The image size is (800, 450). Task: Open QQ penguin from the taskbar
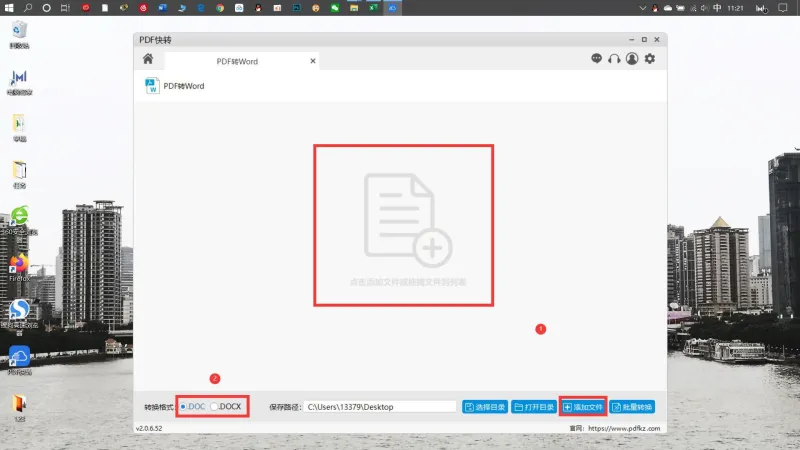[258, 8]
